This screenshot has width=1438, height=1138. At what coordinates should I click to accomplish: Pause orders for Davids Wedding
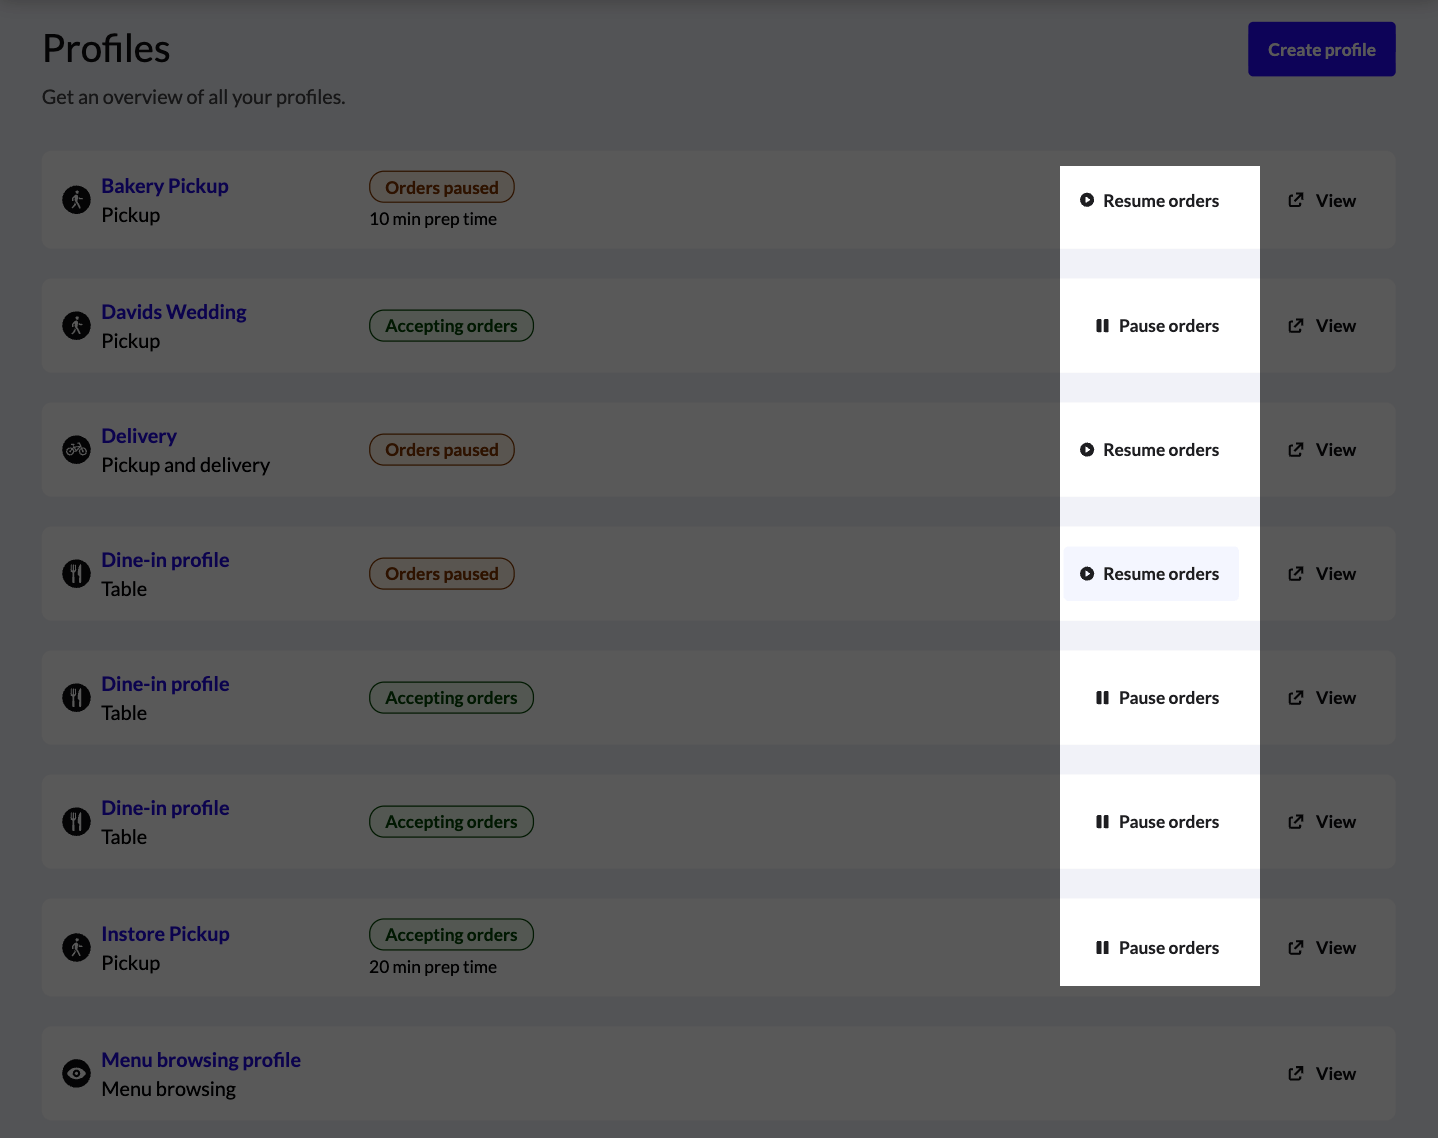tap(1157, 326)
